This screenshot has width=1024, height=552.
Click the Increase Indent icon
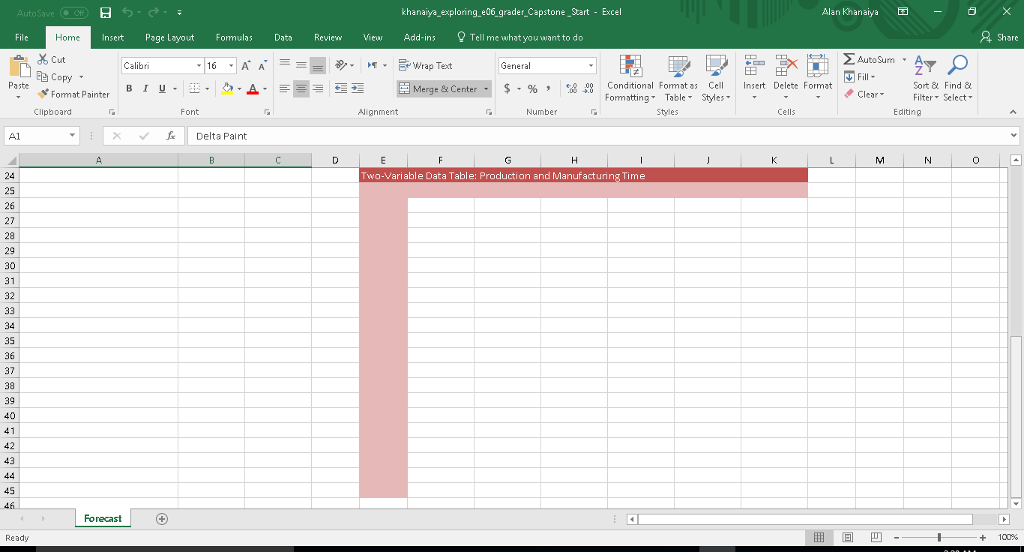point(357,89)
